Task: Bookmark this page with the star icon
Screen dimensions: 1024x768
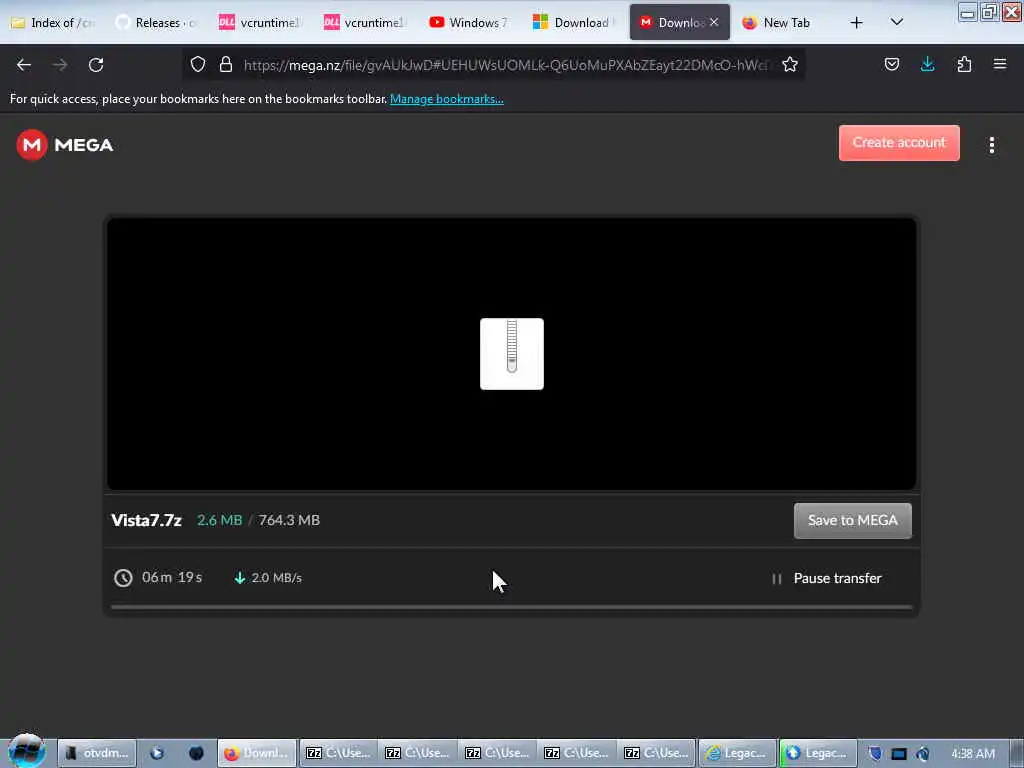Action: [790, 64]
